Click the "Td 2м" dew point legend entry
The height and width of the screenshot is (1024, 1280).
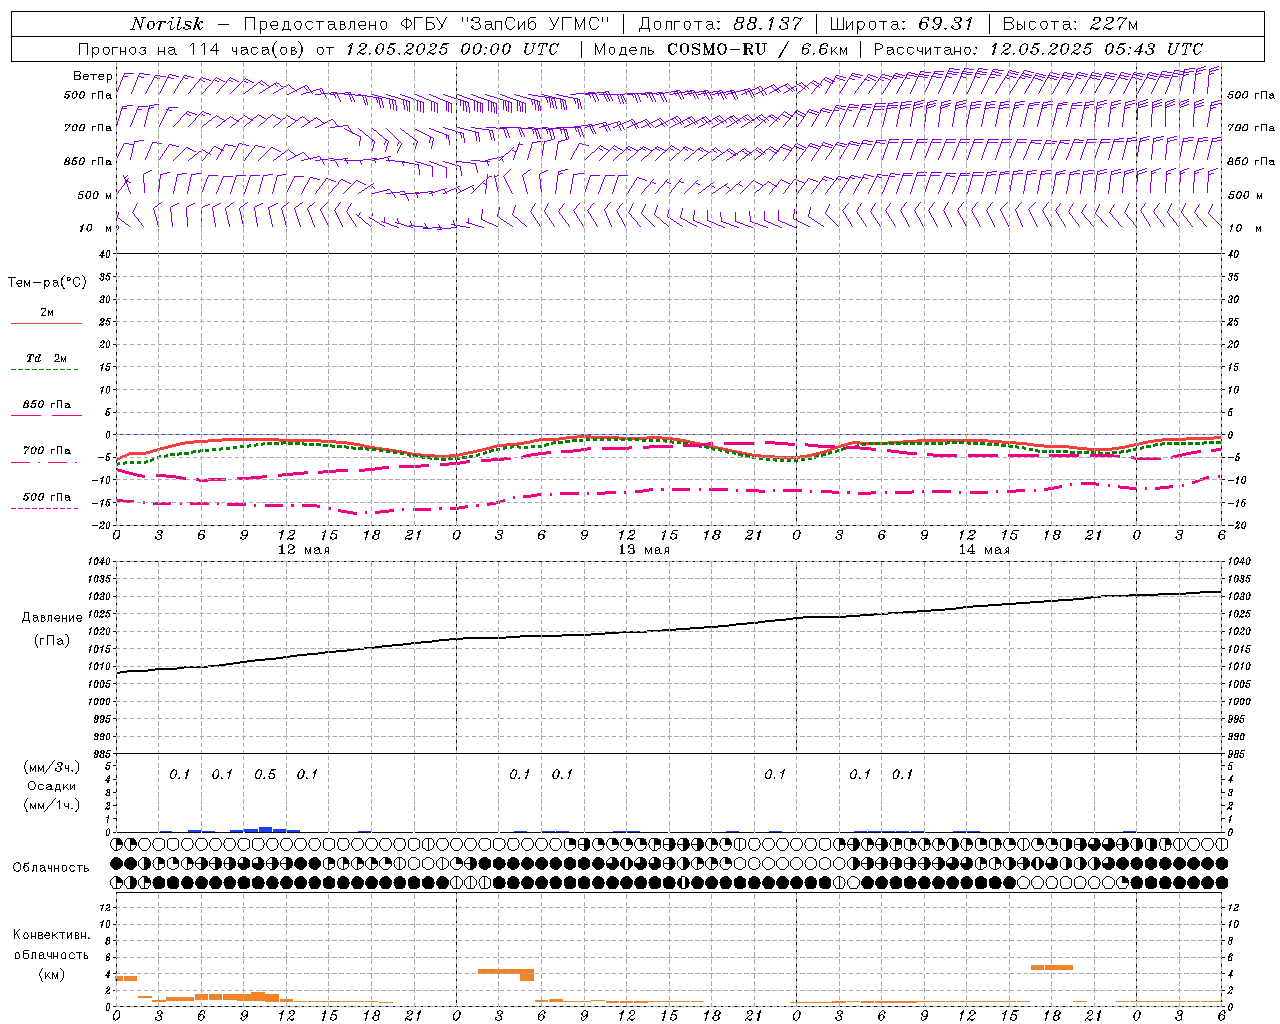coord(47,358)
